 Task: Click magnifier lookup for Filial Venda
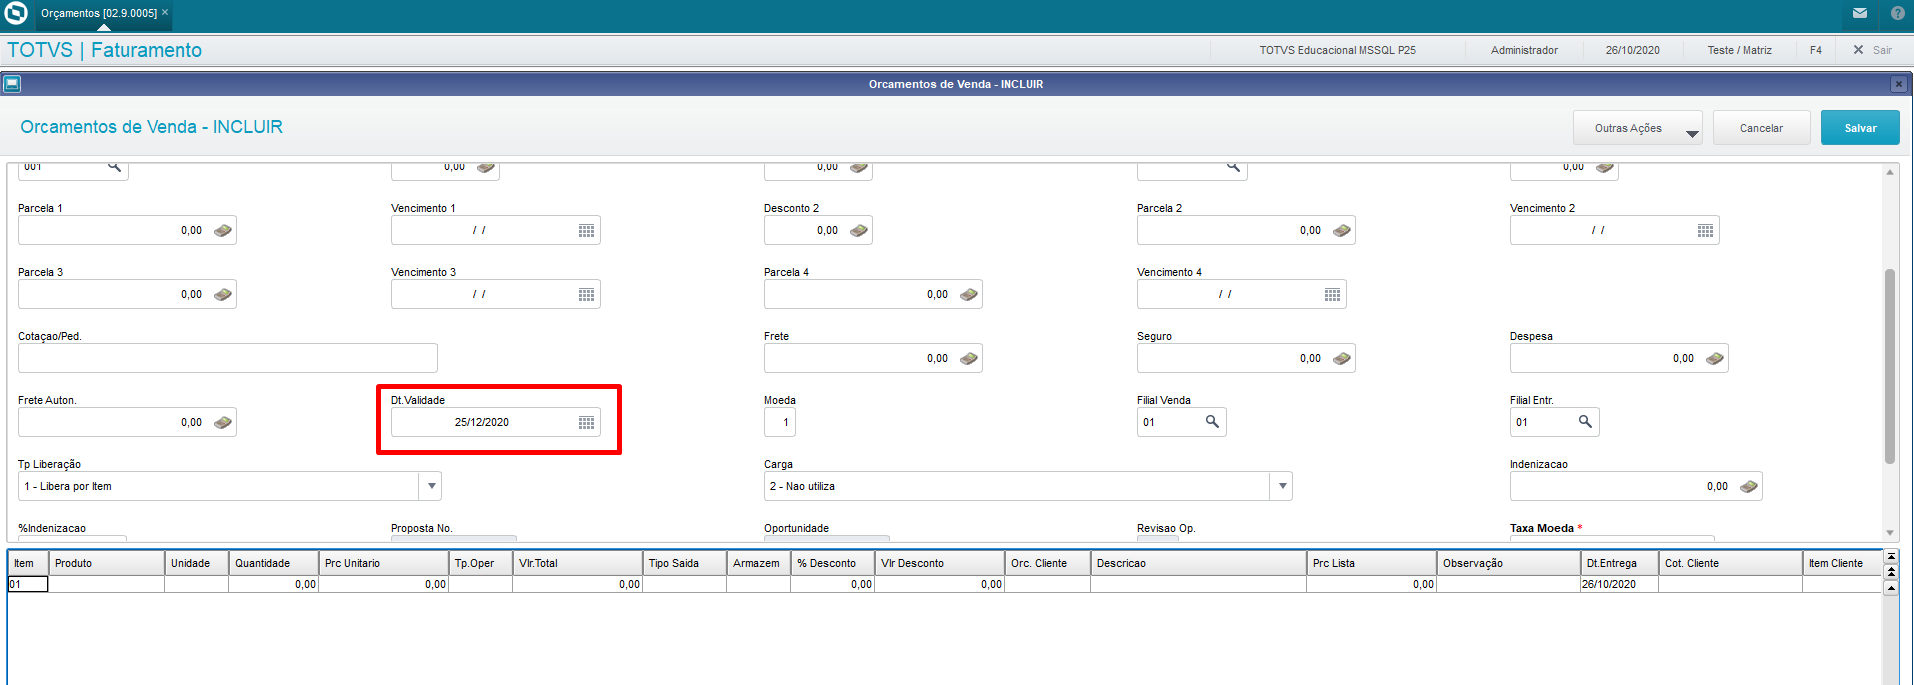(1212, 422)
